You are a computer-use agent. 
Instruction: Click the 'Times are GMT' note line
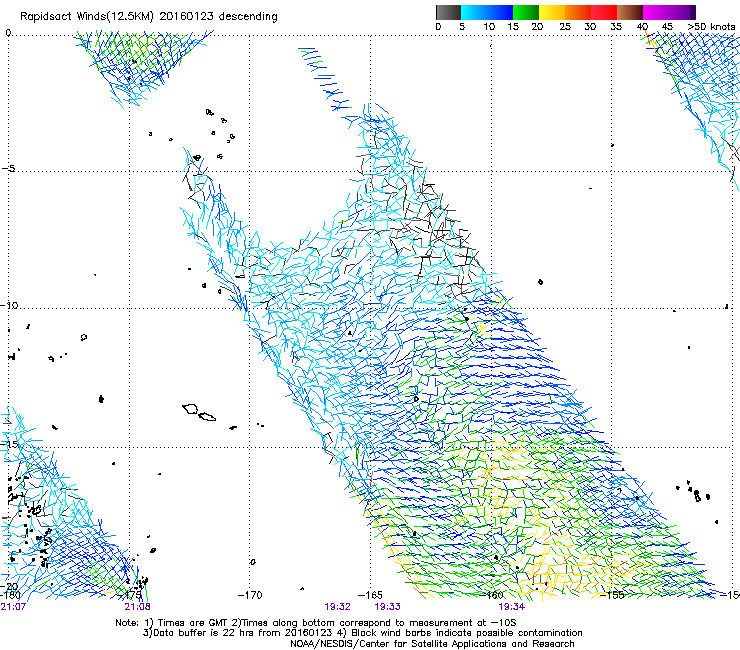point(316,623)
